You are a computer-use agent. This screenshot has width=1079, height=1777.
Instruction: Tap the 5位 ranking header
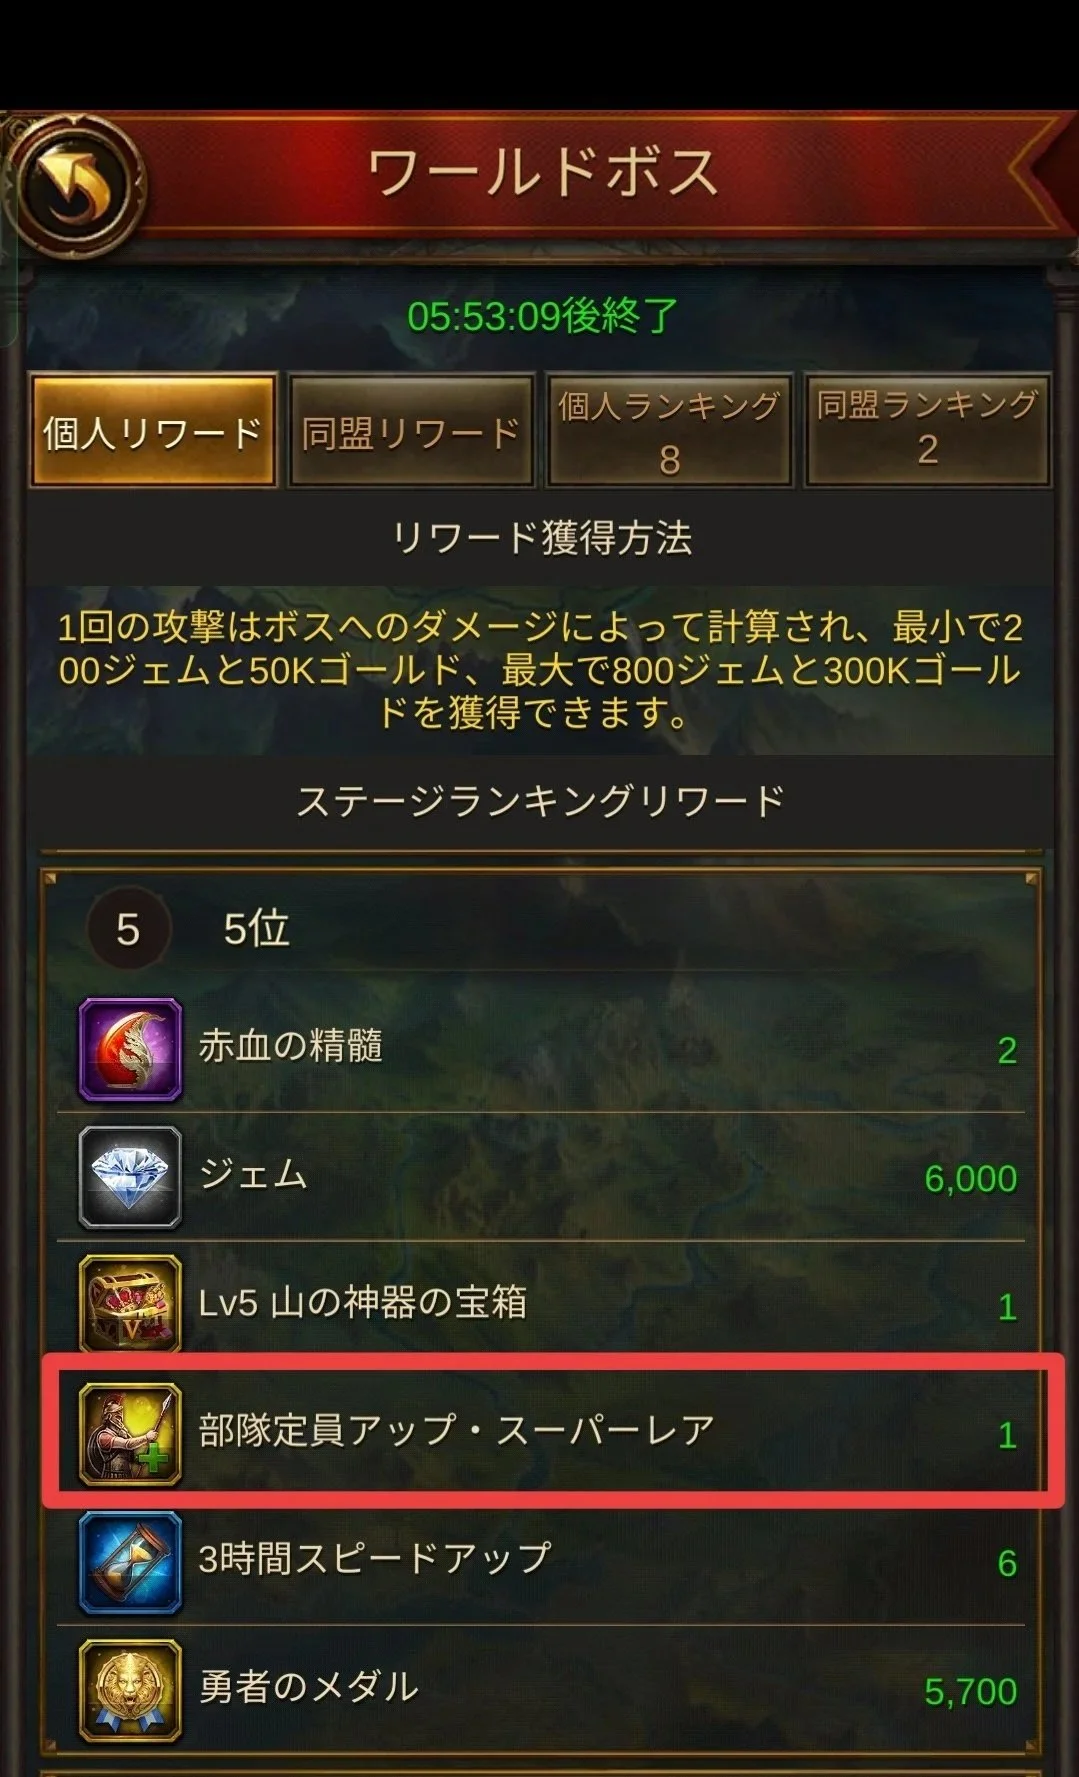click(256, 928)
